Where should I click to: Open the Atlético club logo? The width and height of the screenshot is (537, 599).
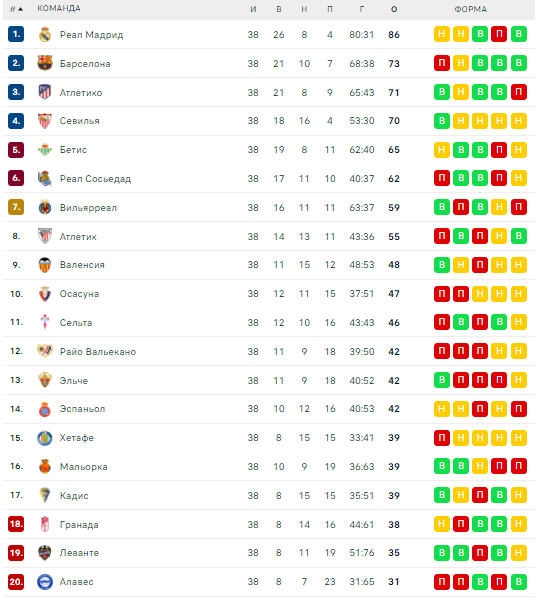coord(45,92)
